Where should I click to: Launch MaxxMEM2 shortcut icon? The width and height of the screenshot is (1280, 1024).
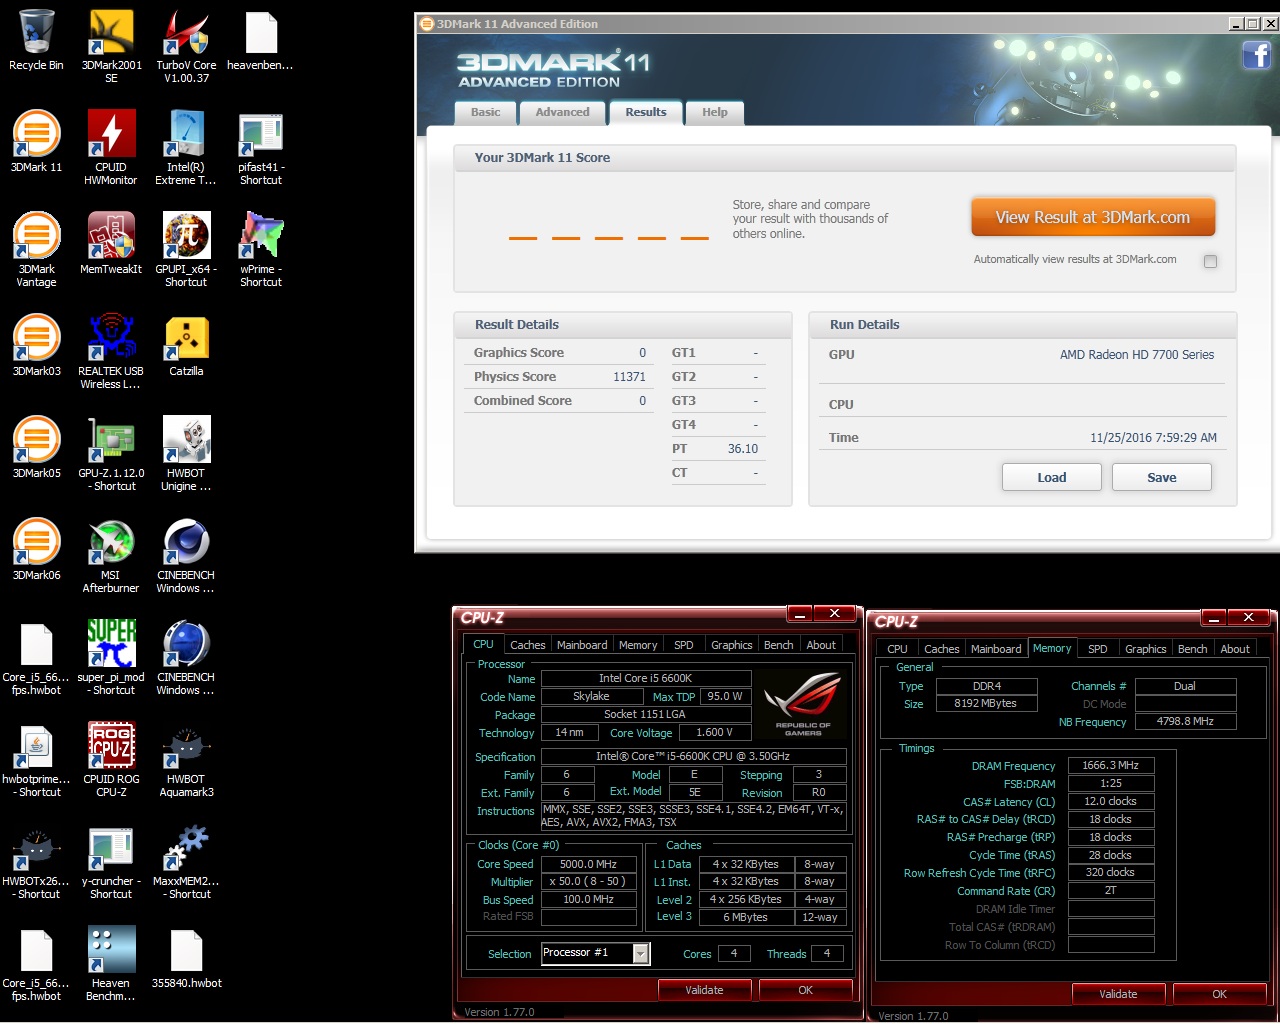[x=186, y=848]
